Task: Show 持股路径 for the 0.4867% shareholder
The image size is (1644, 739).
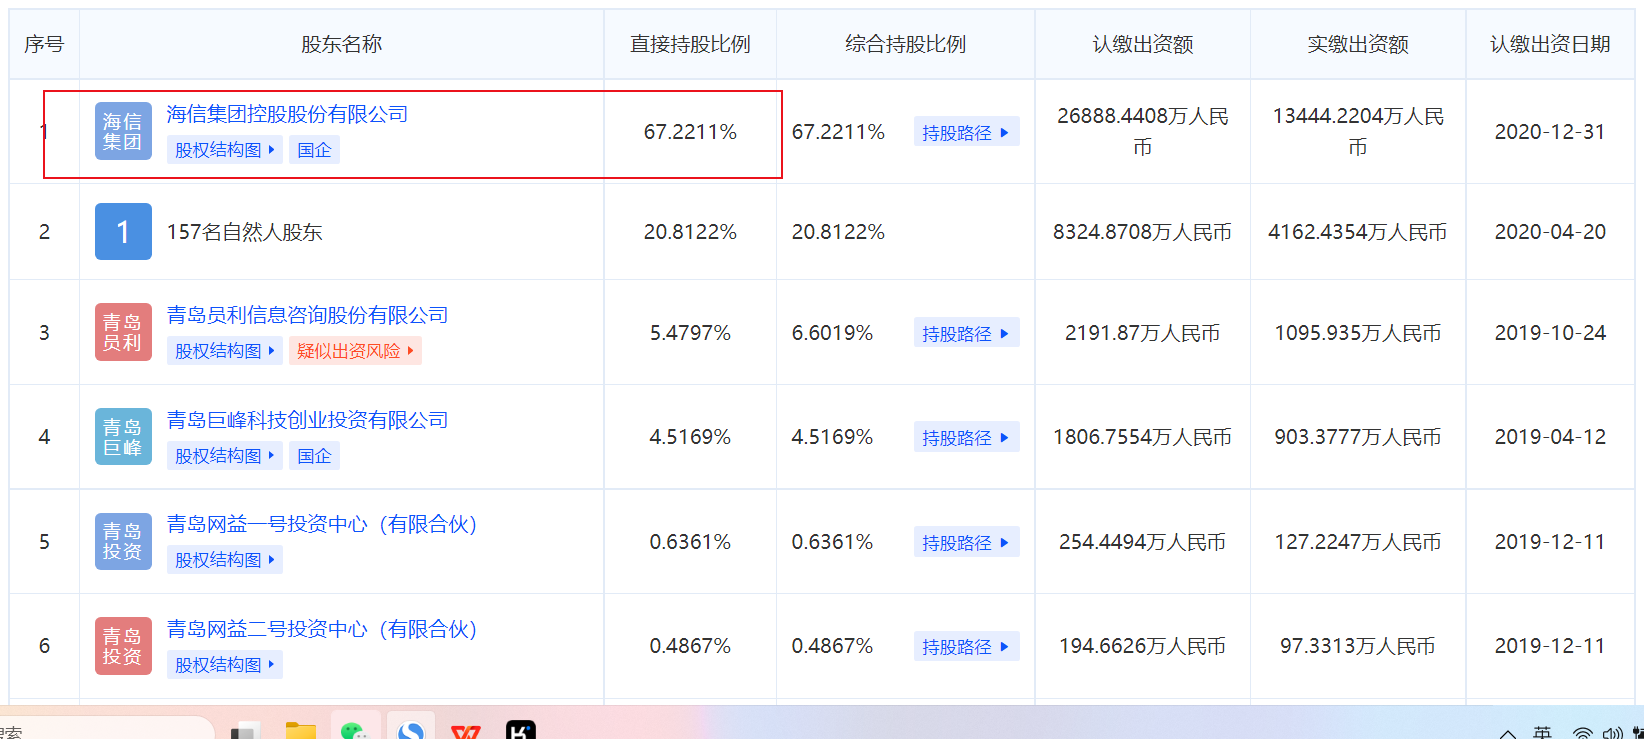Action: point(966,646)
